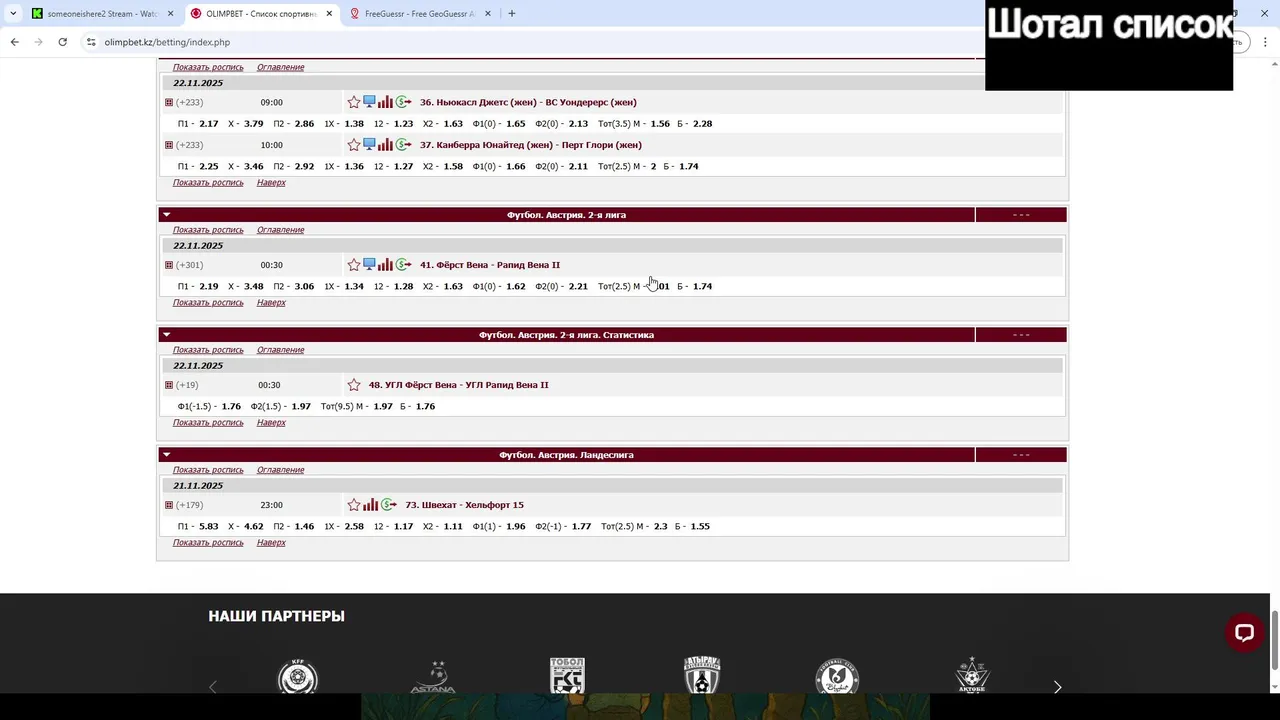This screenshot has height=720, width=1280.
Task: Open a new browser tab
Action: pos(512,14)
